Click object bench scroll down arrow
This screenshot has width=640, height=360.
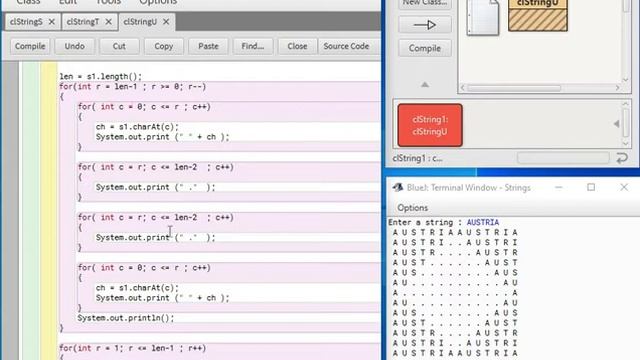(x=626, y=143)
